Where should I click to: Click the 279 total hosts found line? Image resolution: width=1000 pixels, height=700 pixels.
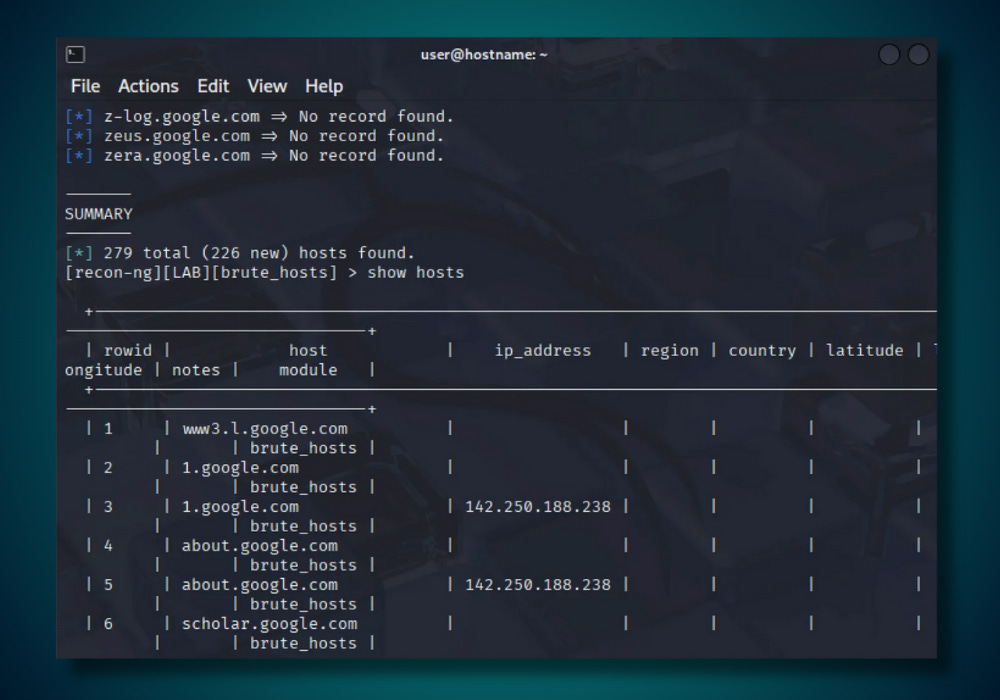240,253
